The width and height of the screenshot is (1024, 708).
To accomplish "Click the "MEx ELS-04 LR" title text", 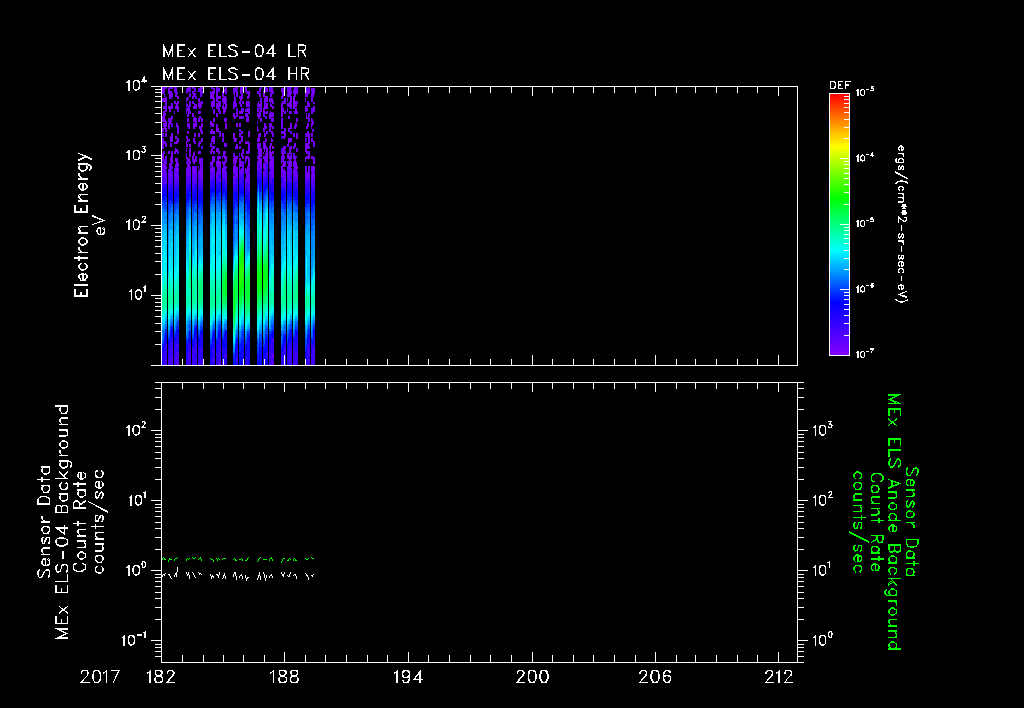I will pos(236,51).
